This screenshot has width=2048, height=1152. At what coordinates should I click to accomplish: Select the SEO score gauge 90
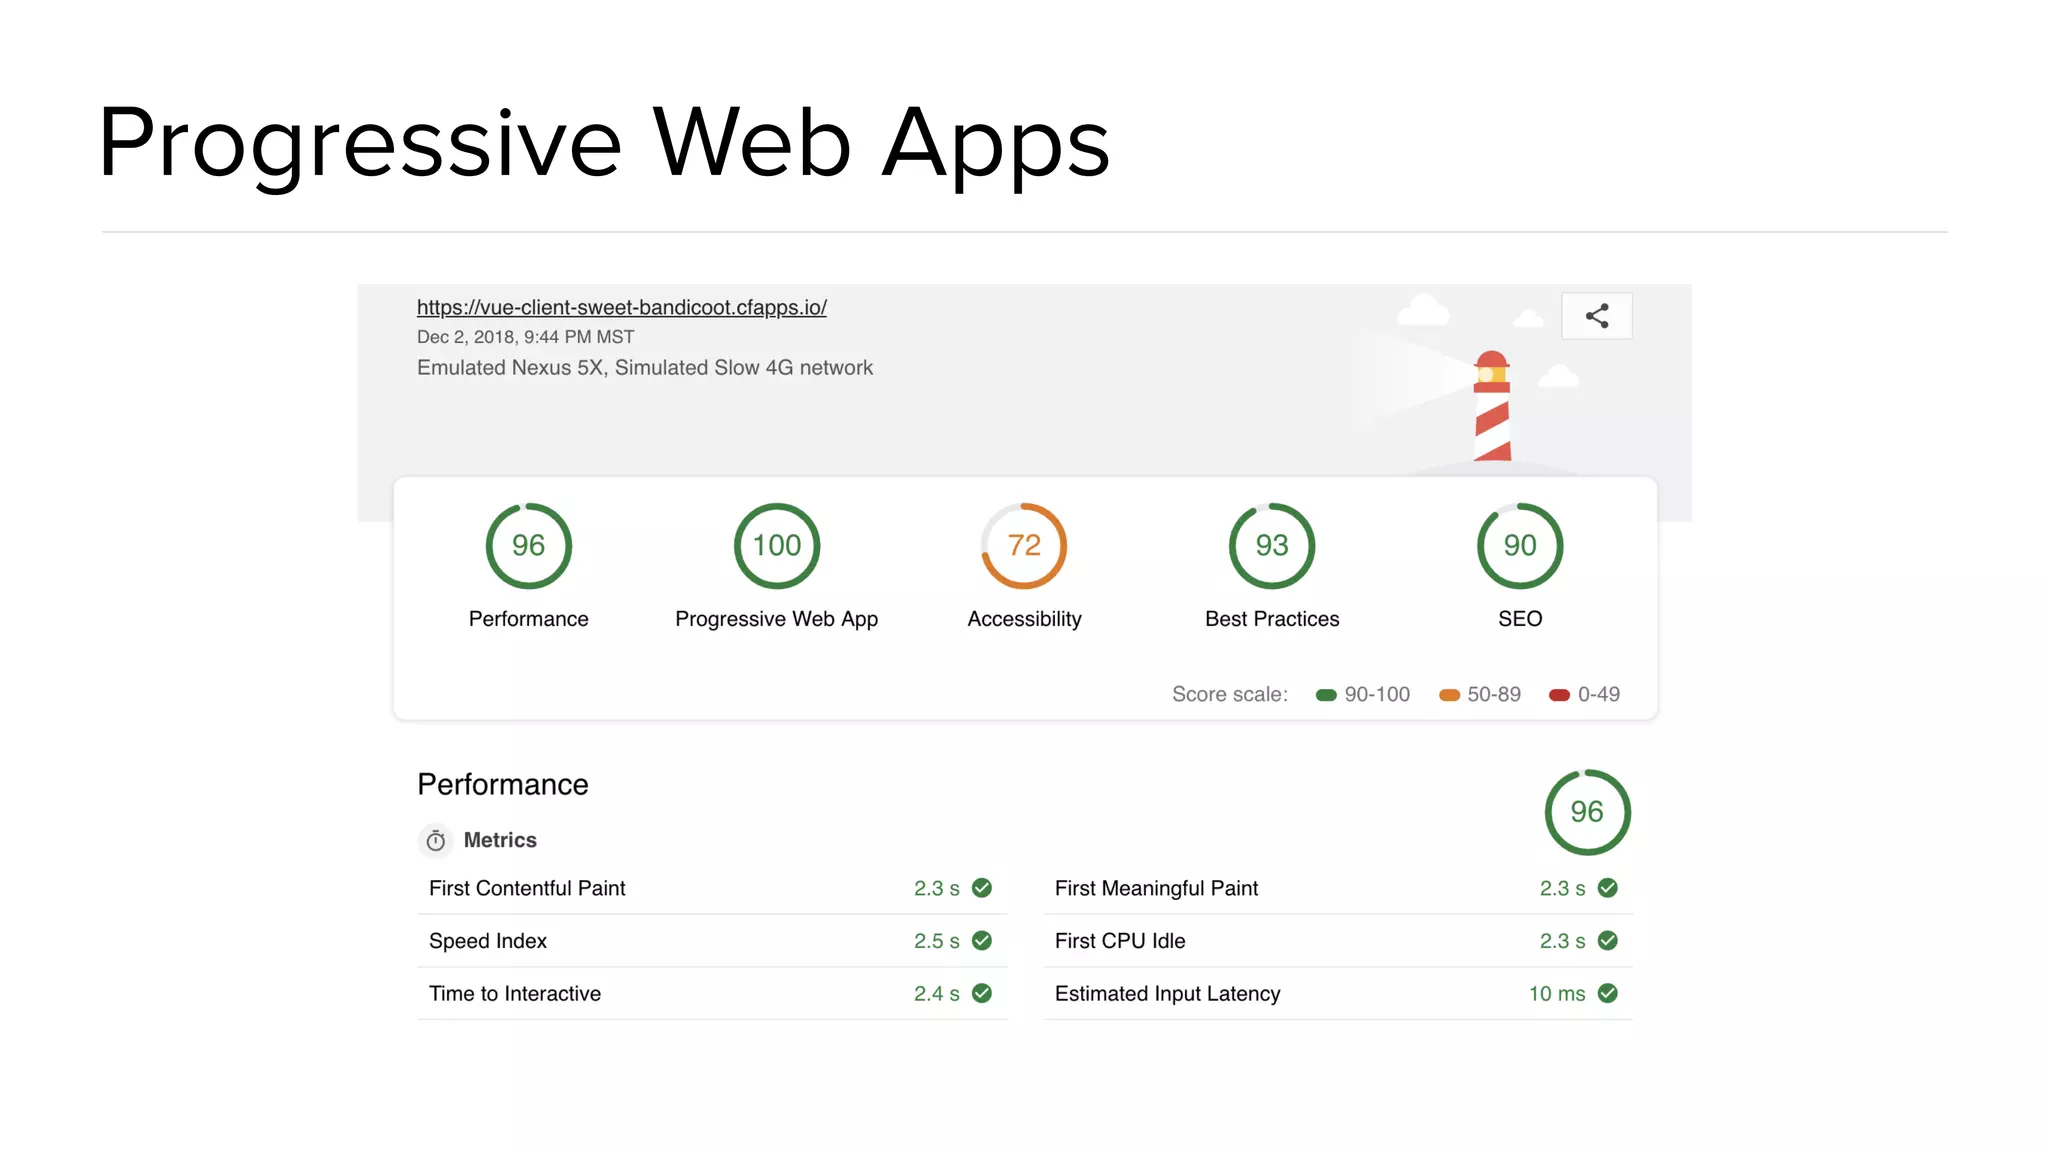[1520, 546]
